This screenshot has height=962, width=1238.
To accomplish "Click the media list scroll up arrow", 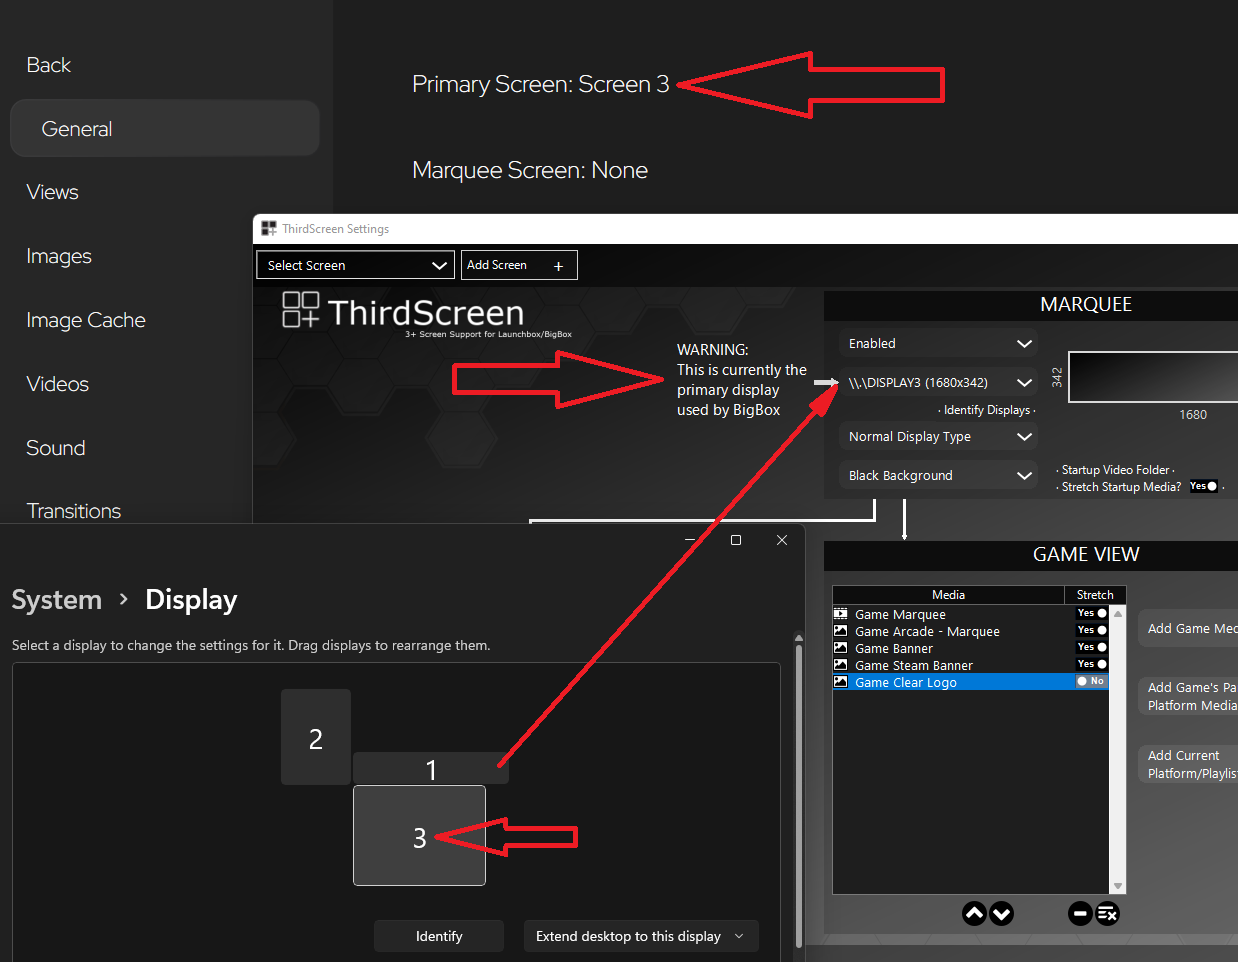I will 1118,613.
